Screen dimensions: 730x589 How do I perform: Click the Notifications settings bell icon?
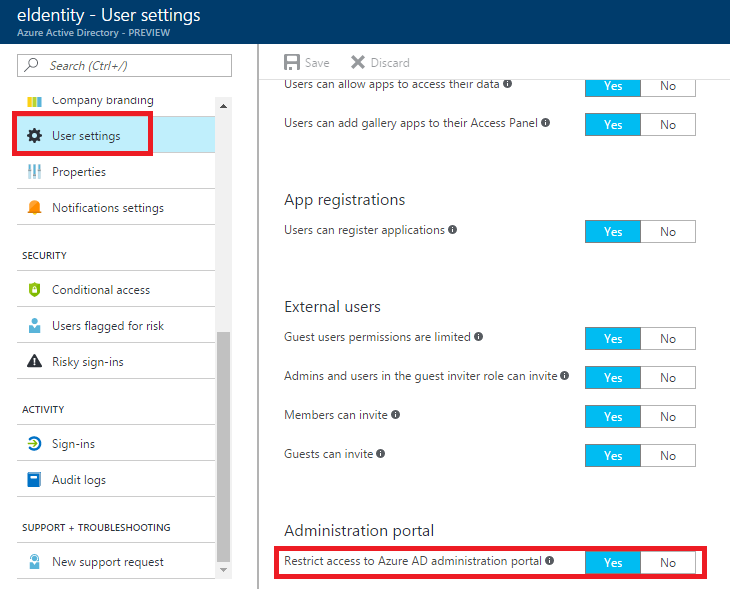coord(34,207)
